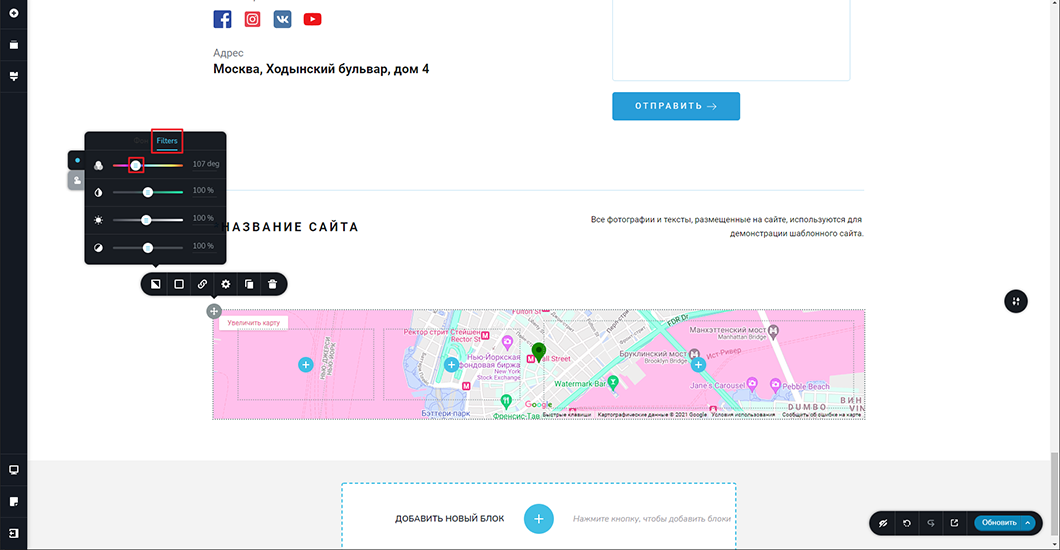Screen dimensions: 1060x550
Task: Adjust the hue slider handle
Action: tap(136, 165)
